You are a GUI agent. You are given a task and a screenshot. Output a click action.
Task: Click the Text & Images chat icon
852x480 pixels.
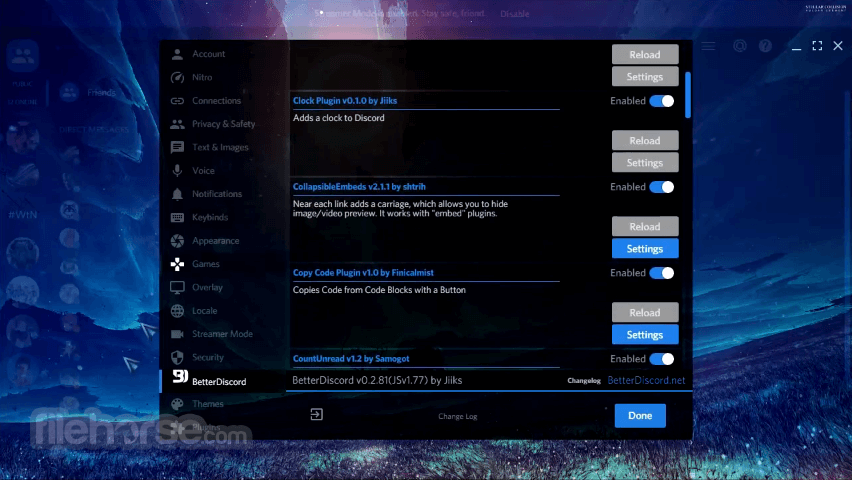(x=177, y=147)
